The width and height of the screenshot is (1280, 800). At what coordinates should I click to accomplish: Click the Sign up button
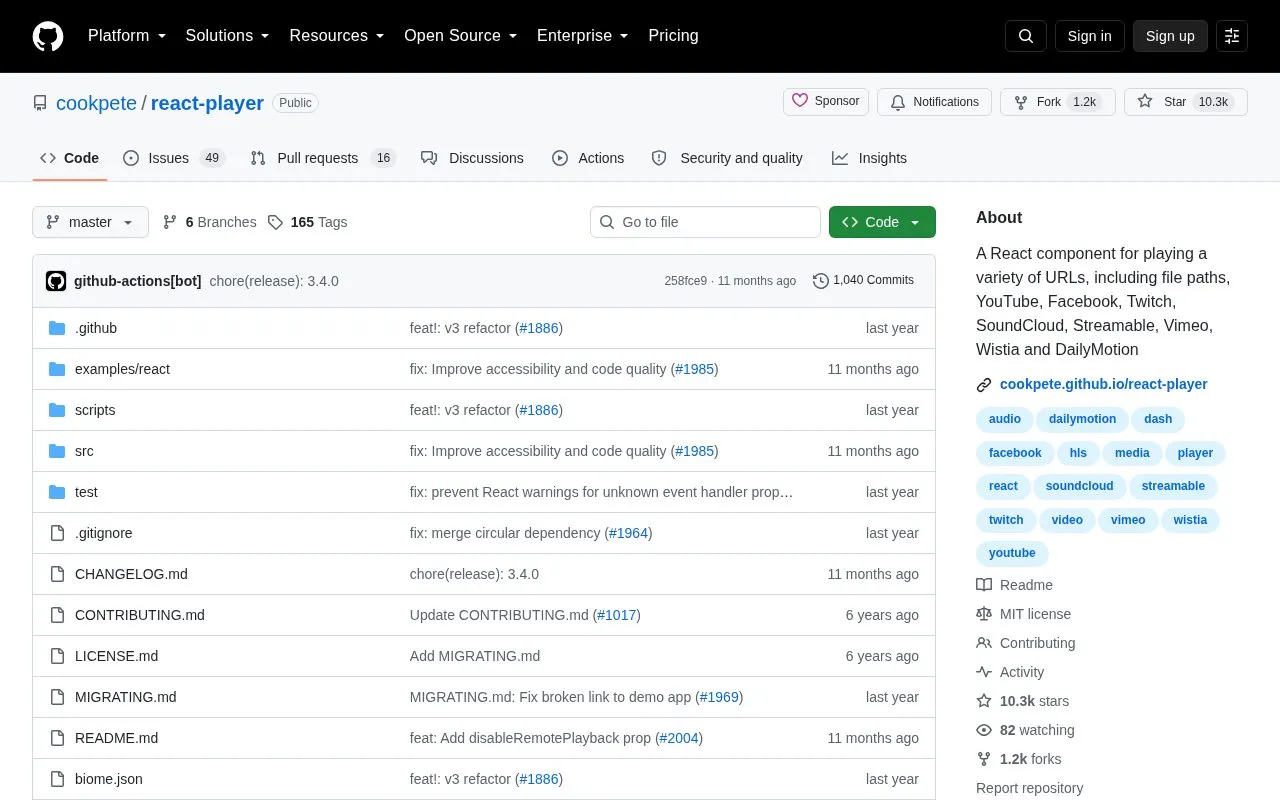[1170, 36]
